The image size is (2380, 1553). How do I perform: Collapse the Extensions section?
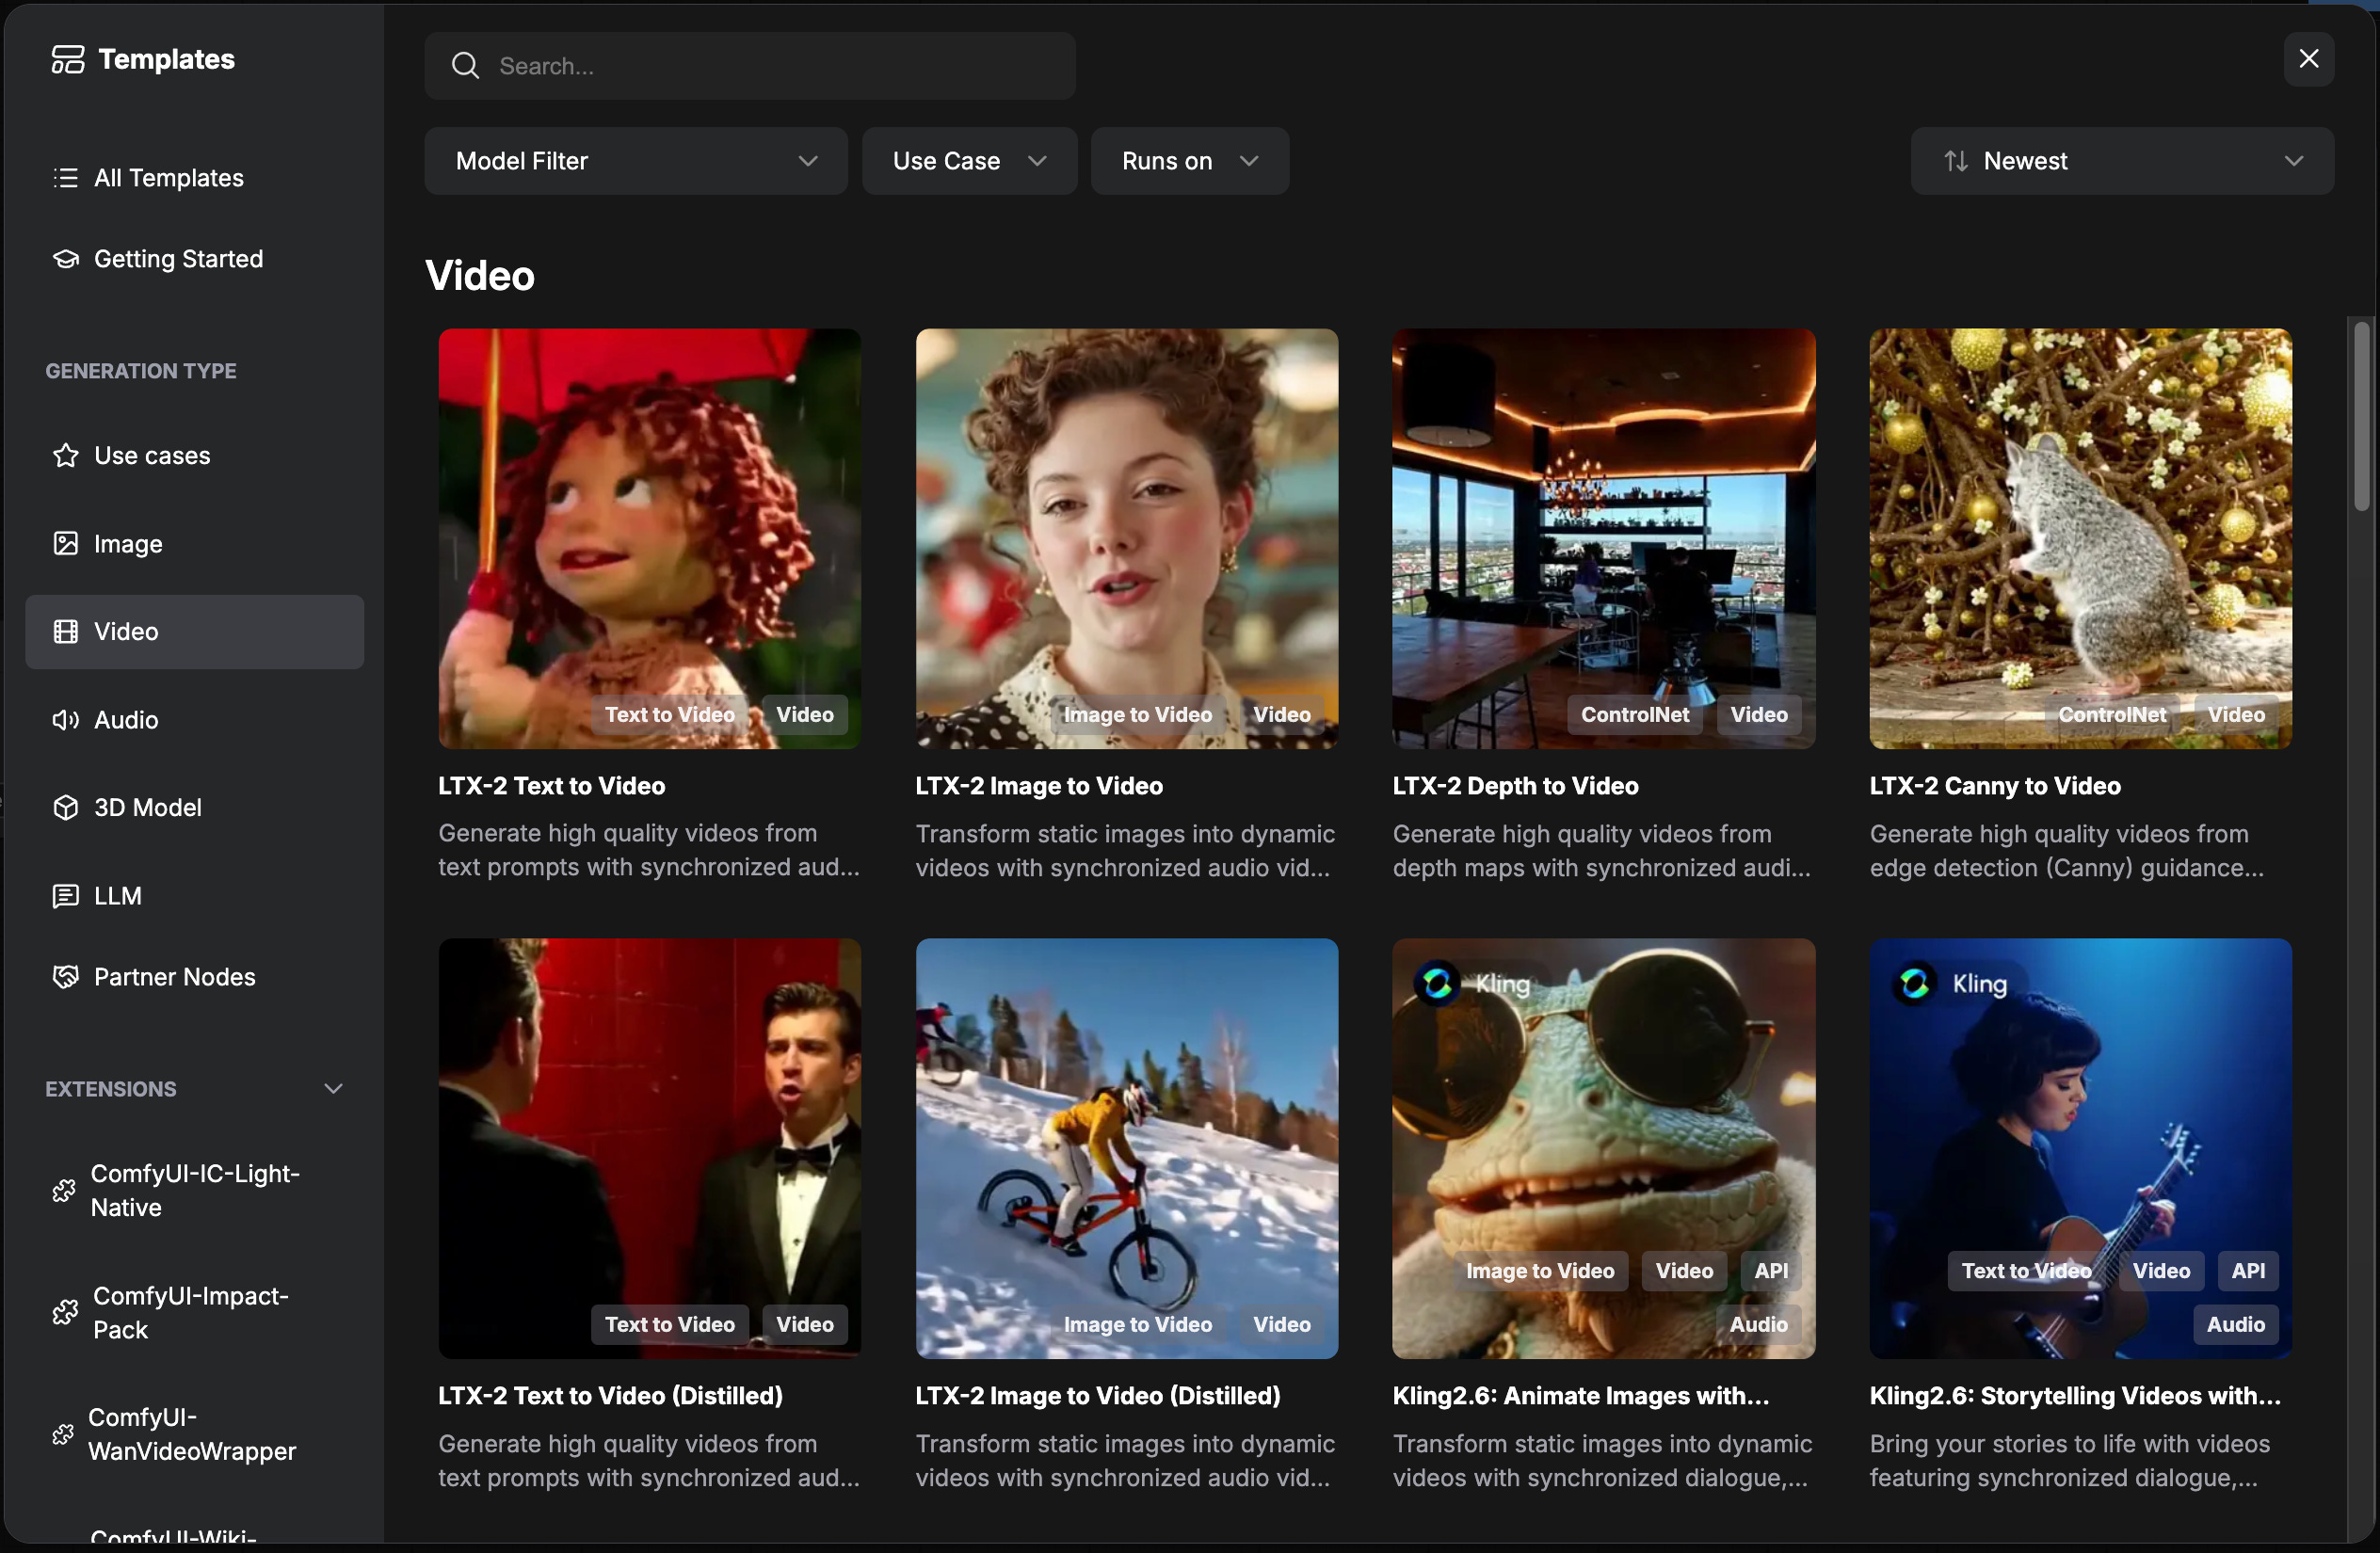coord(333,1088)
